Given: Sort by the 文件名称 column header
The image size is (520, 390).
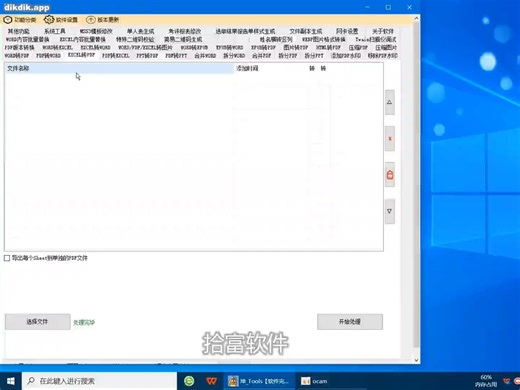Looking at the screenshot, I should [120, 68].
